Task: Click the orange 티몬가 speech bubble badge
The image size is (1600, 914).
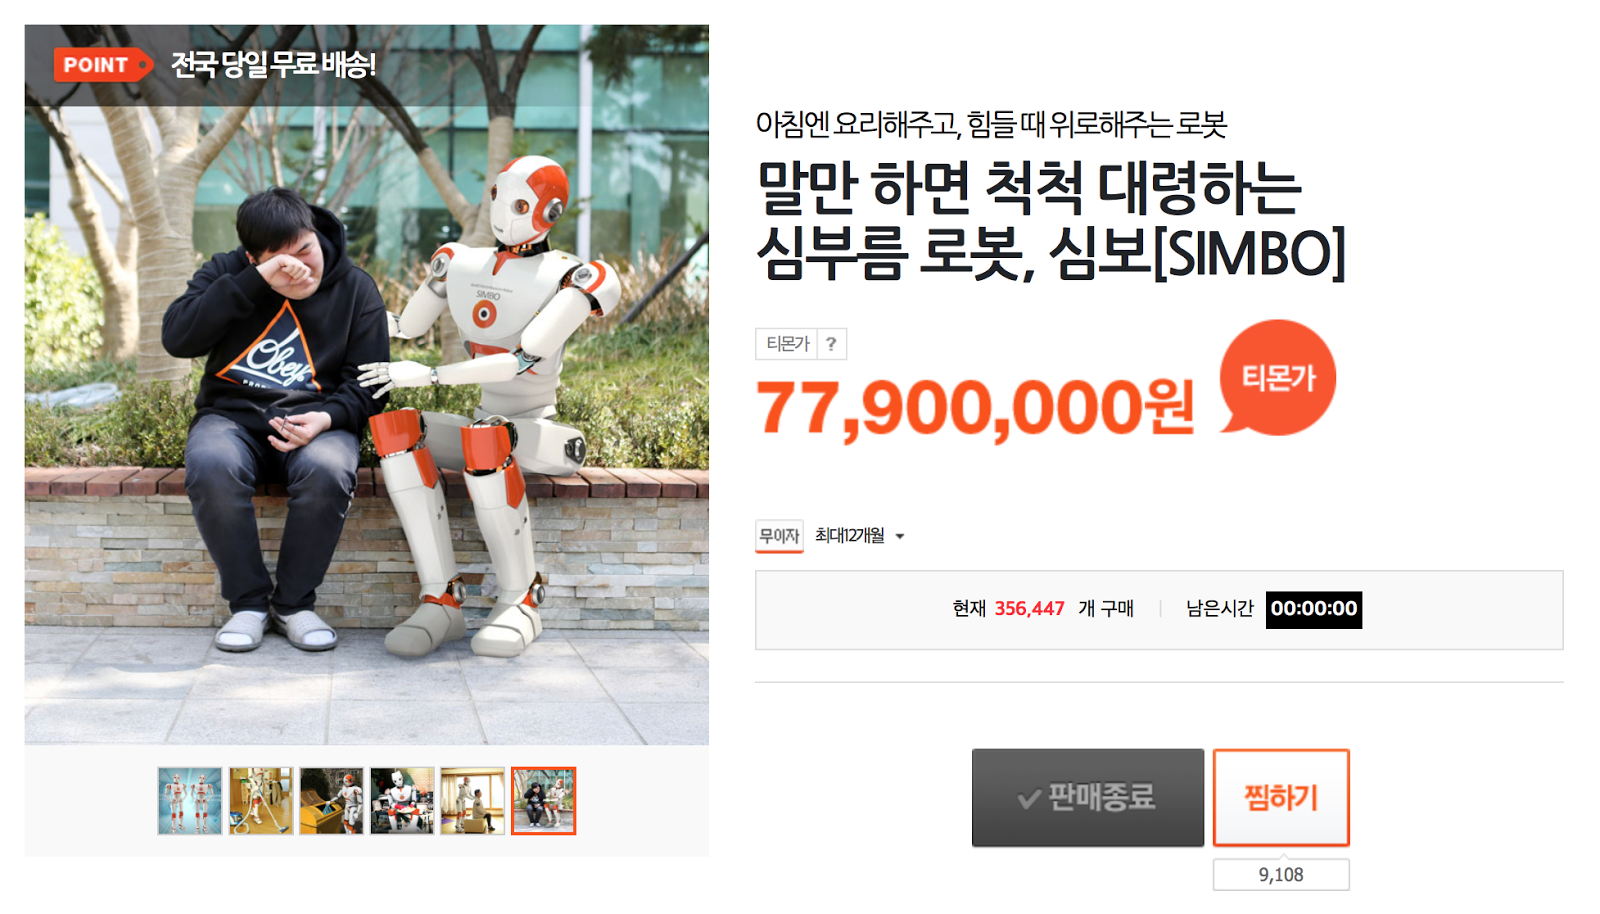Action: point(1278,378)
